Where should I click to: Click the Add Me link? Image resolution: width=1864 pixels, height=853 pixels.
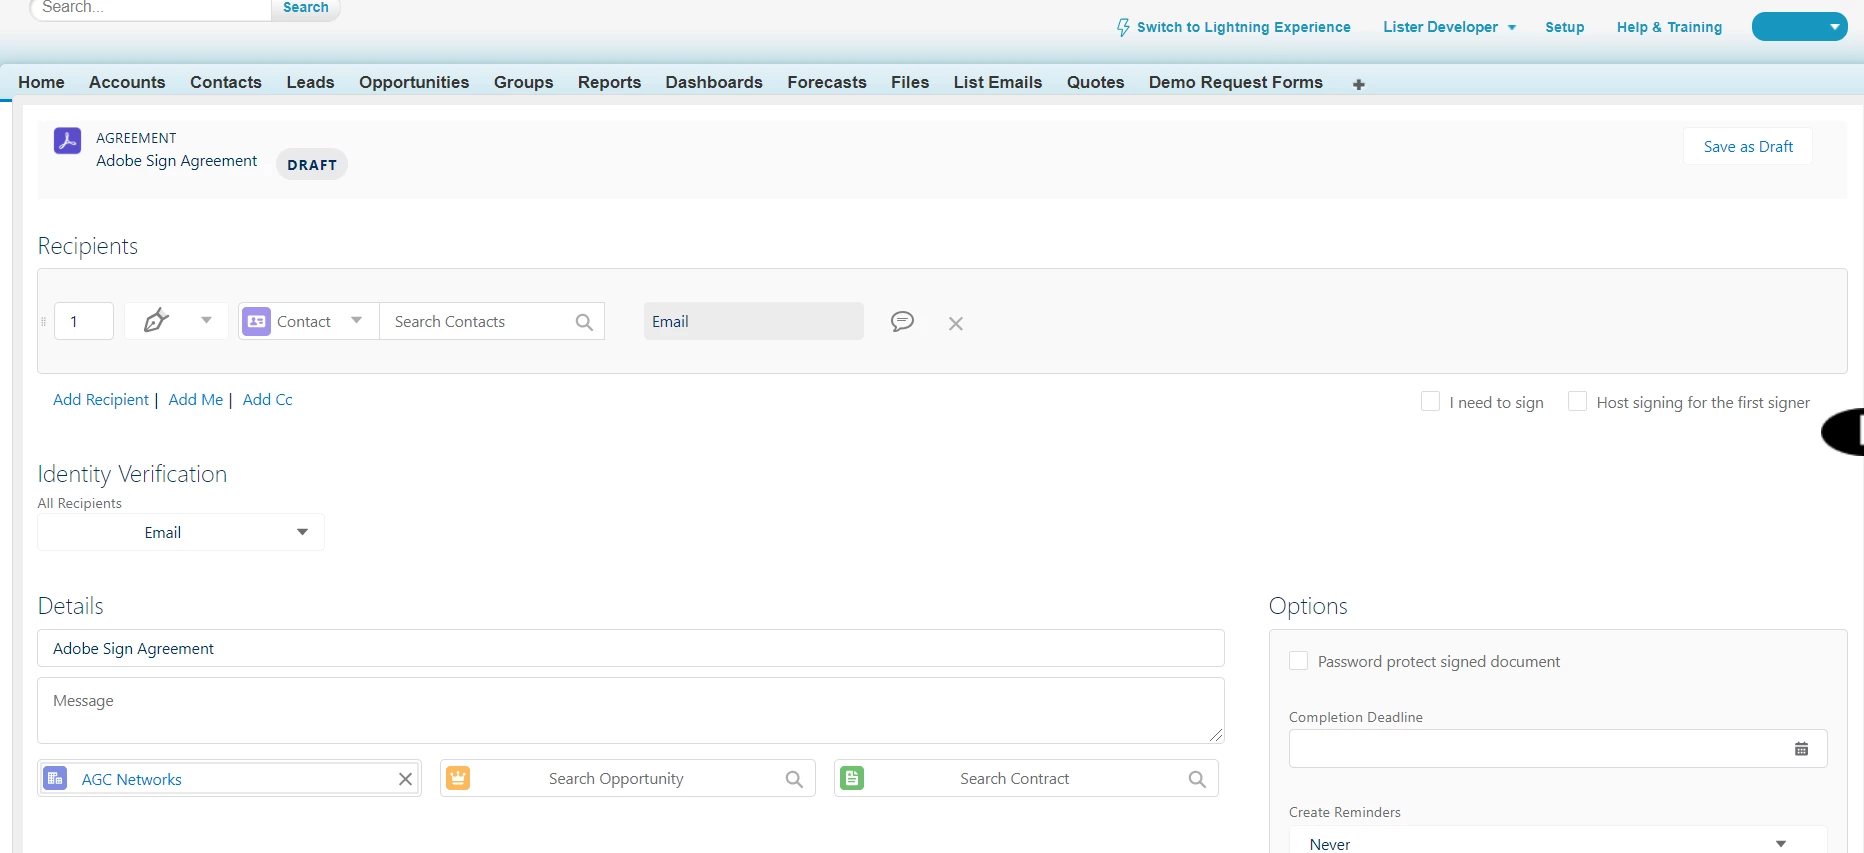click(x=196, y=399)
